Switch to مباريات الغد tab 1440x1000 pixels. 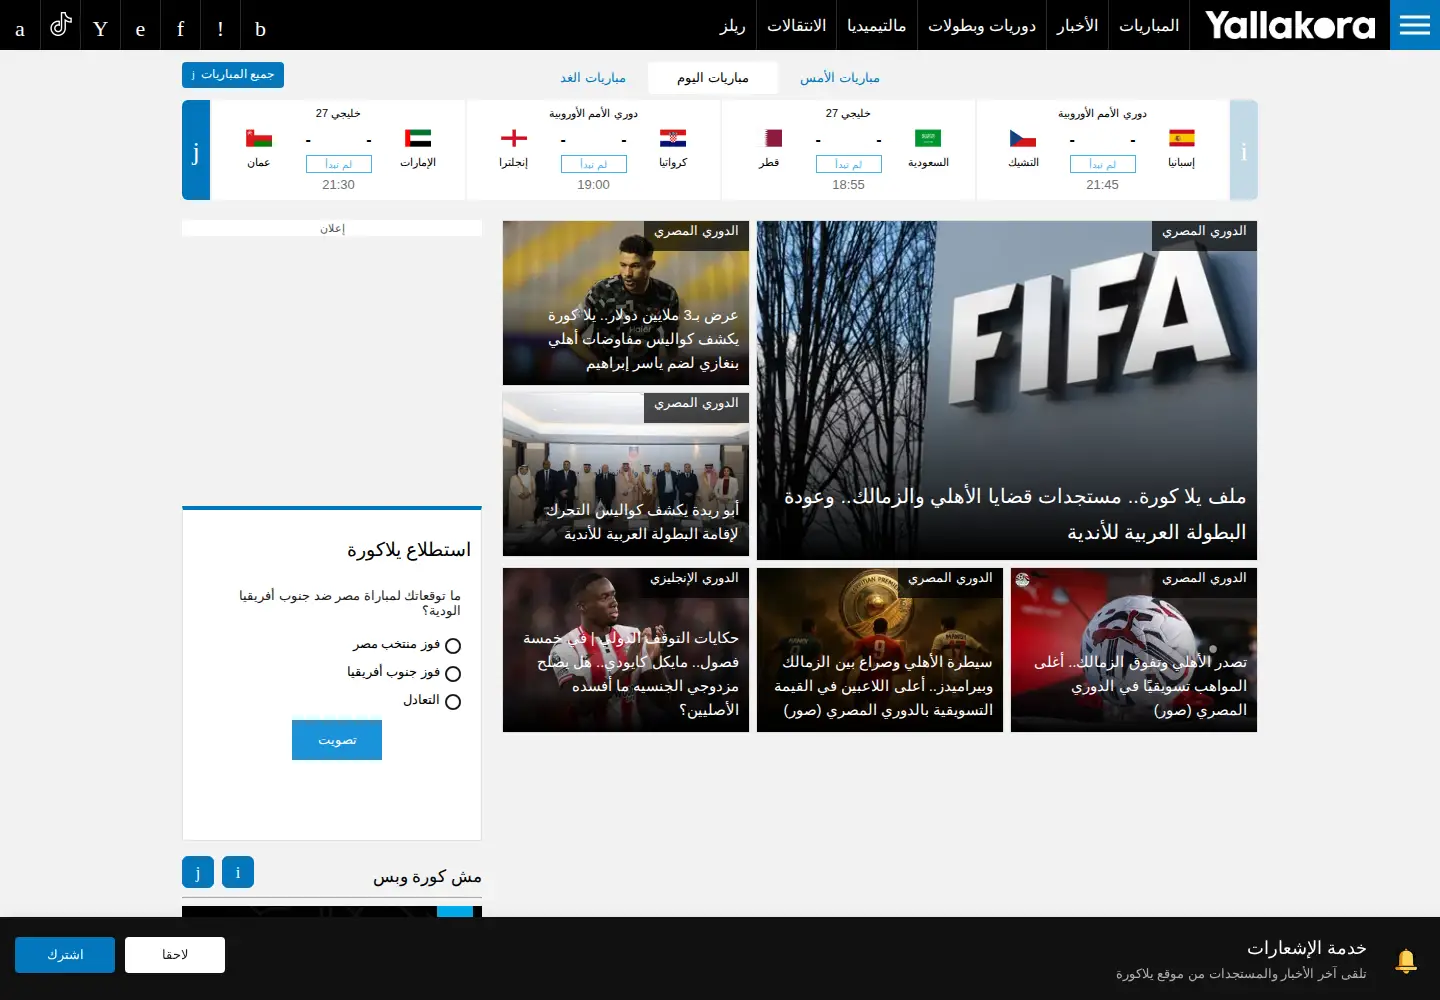[x=593, y=78]
